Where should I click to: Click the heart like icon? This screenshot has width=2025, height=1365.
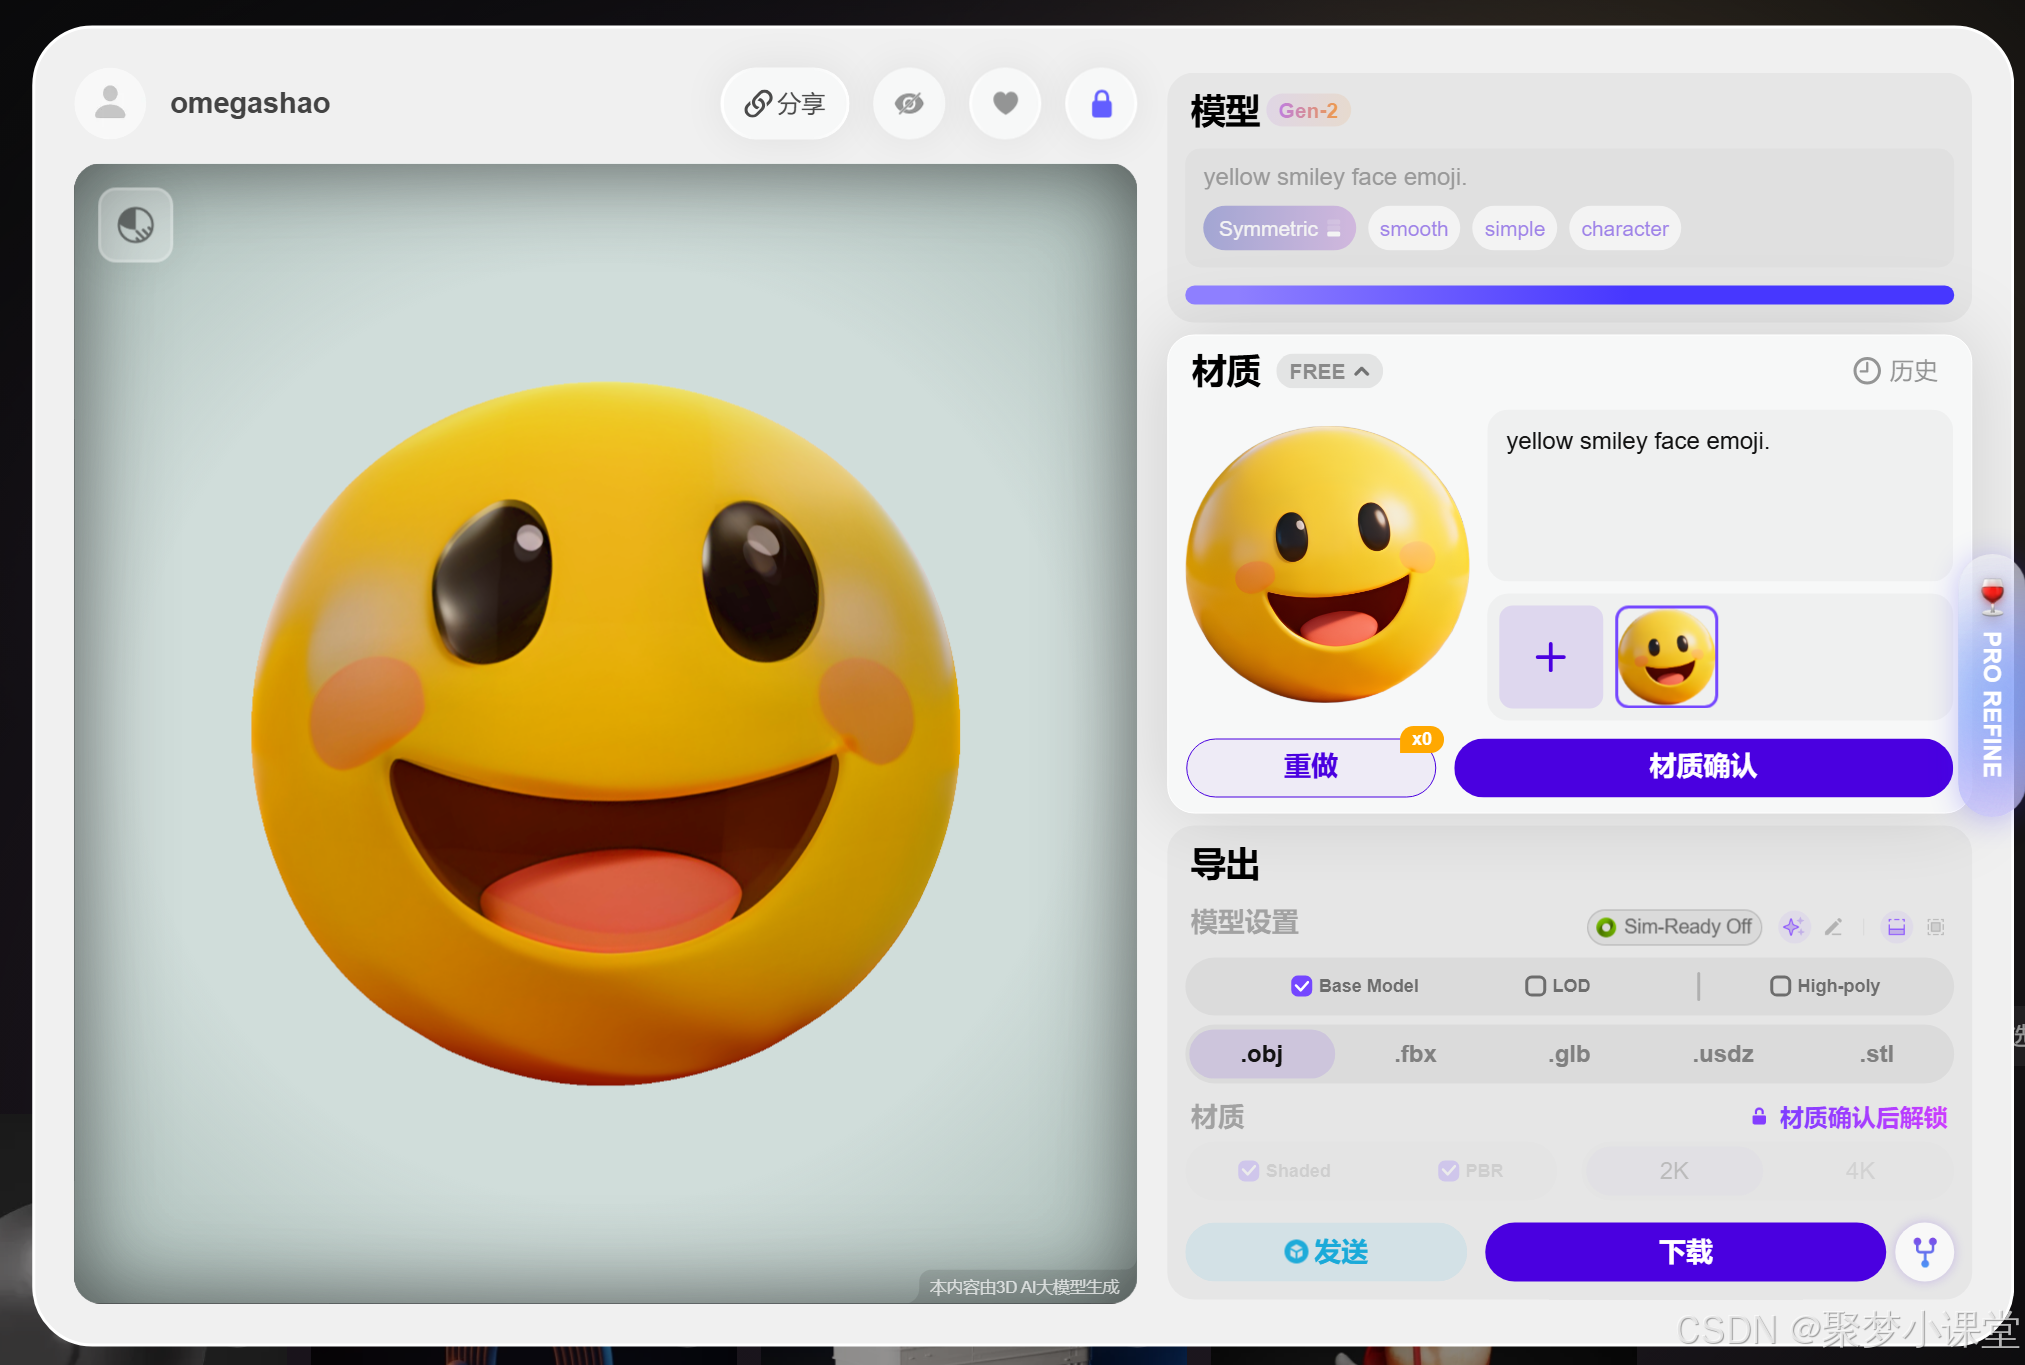(x=1005, y=104)
